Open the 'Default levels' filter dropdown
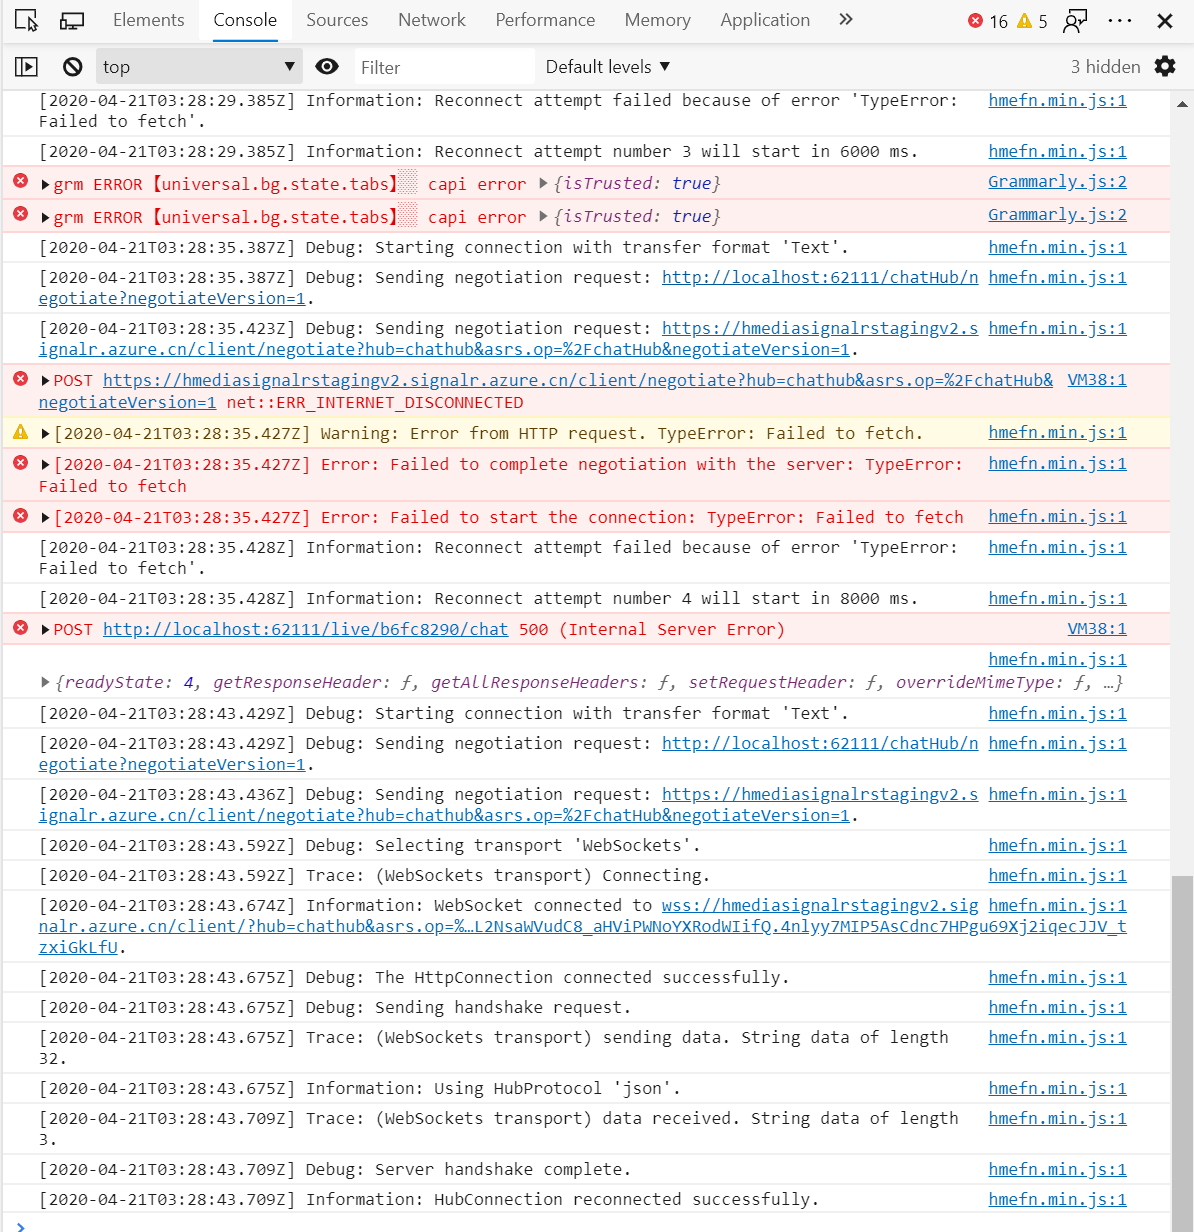The height and width of the screenshot is (1232, 1194). tap(605, 66)
